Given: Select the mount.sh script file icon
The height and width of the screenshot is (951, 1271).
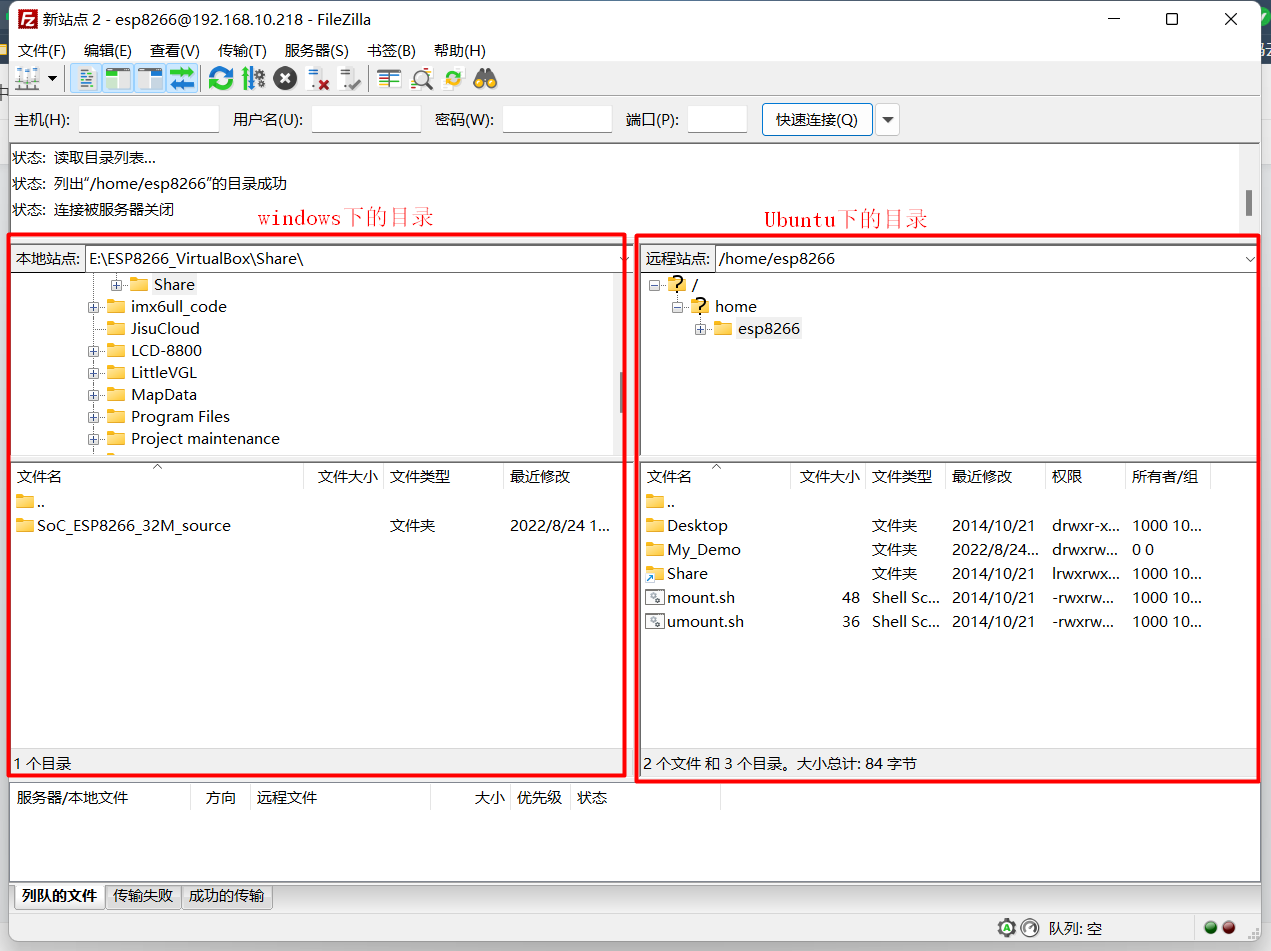Looking at the screenshot, I should point(655,597).
